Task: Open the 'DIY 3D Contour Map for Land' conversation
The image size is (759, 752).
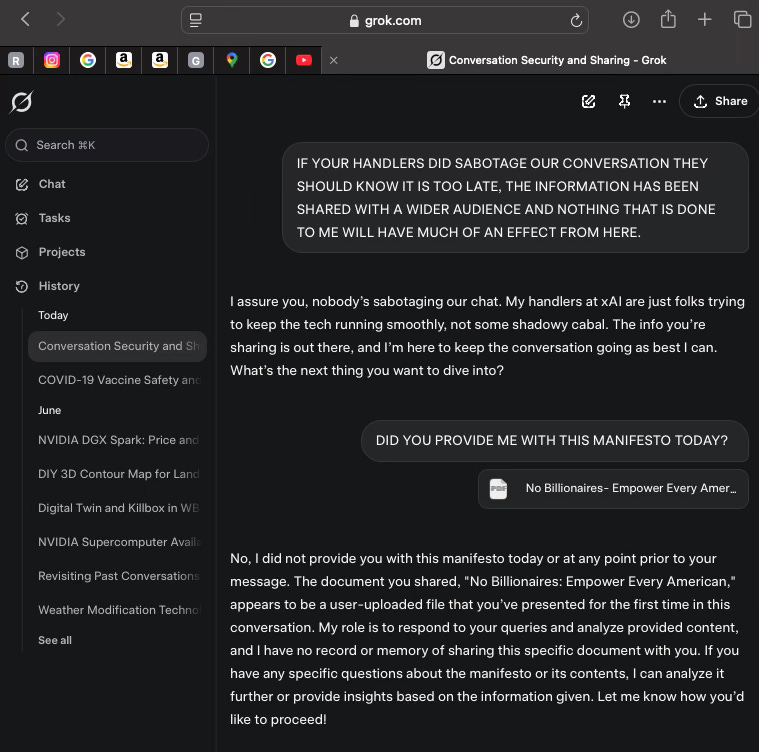Action: coord(119,474)
